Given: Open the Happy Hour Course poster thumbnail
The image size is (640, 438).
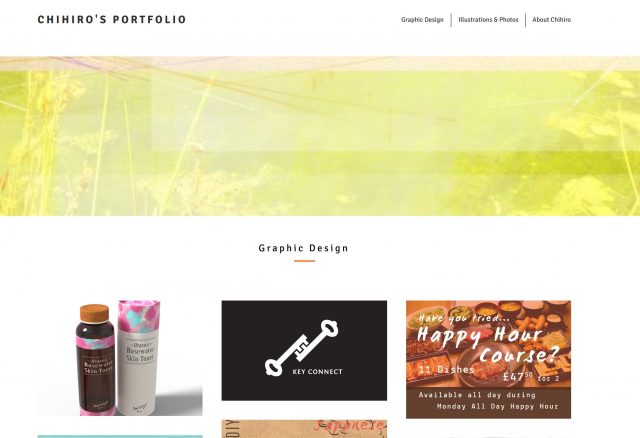Looking at the screenshot, I should click(488, 359).
